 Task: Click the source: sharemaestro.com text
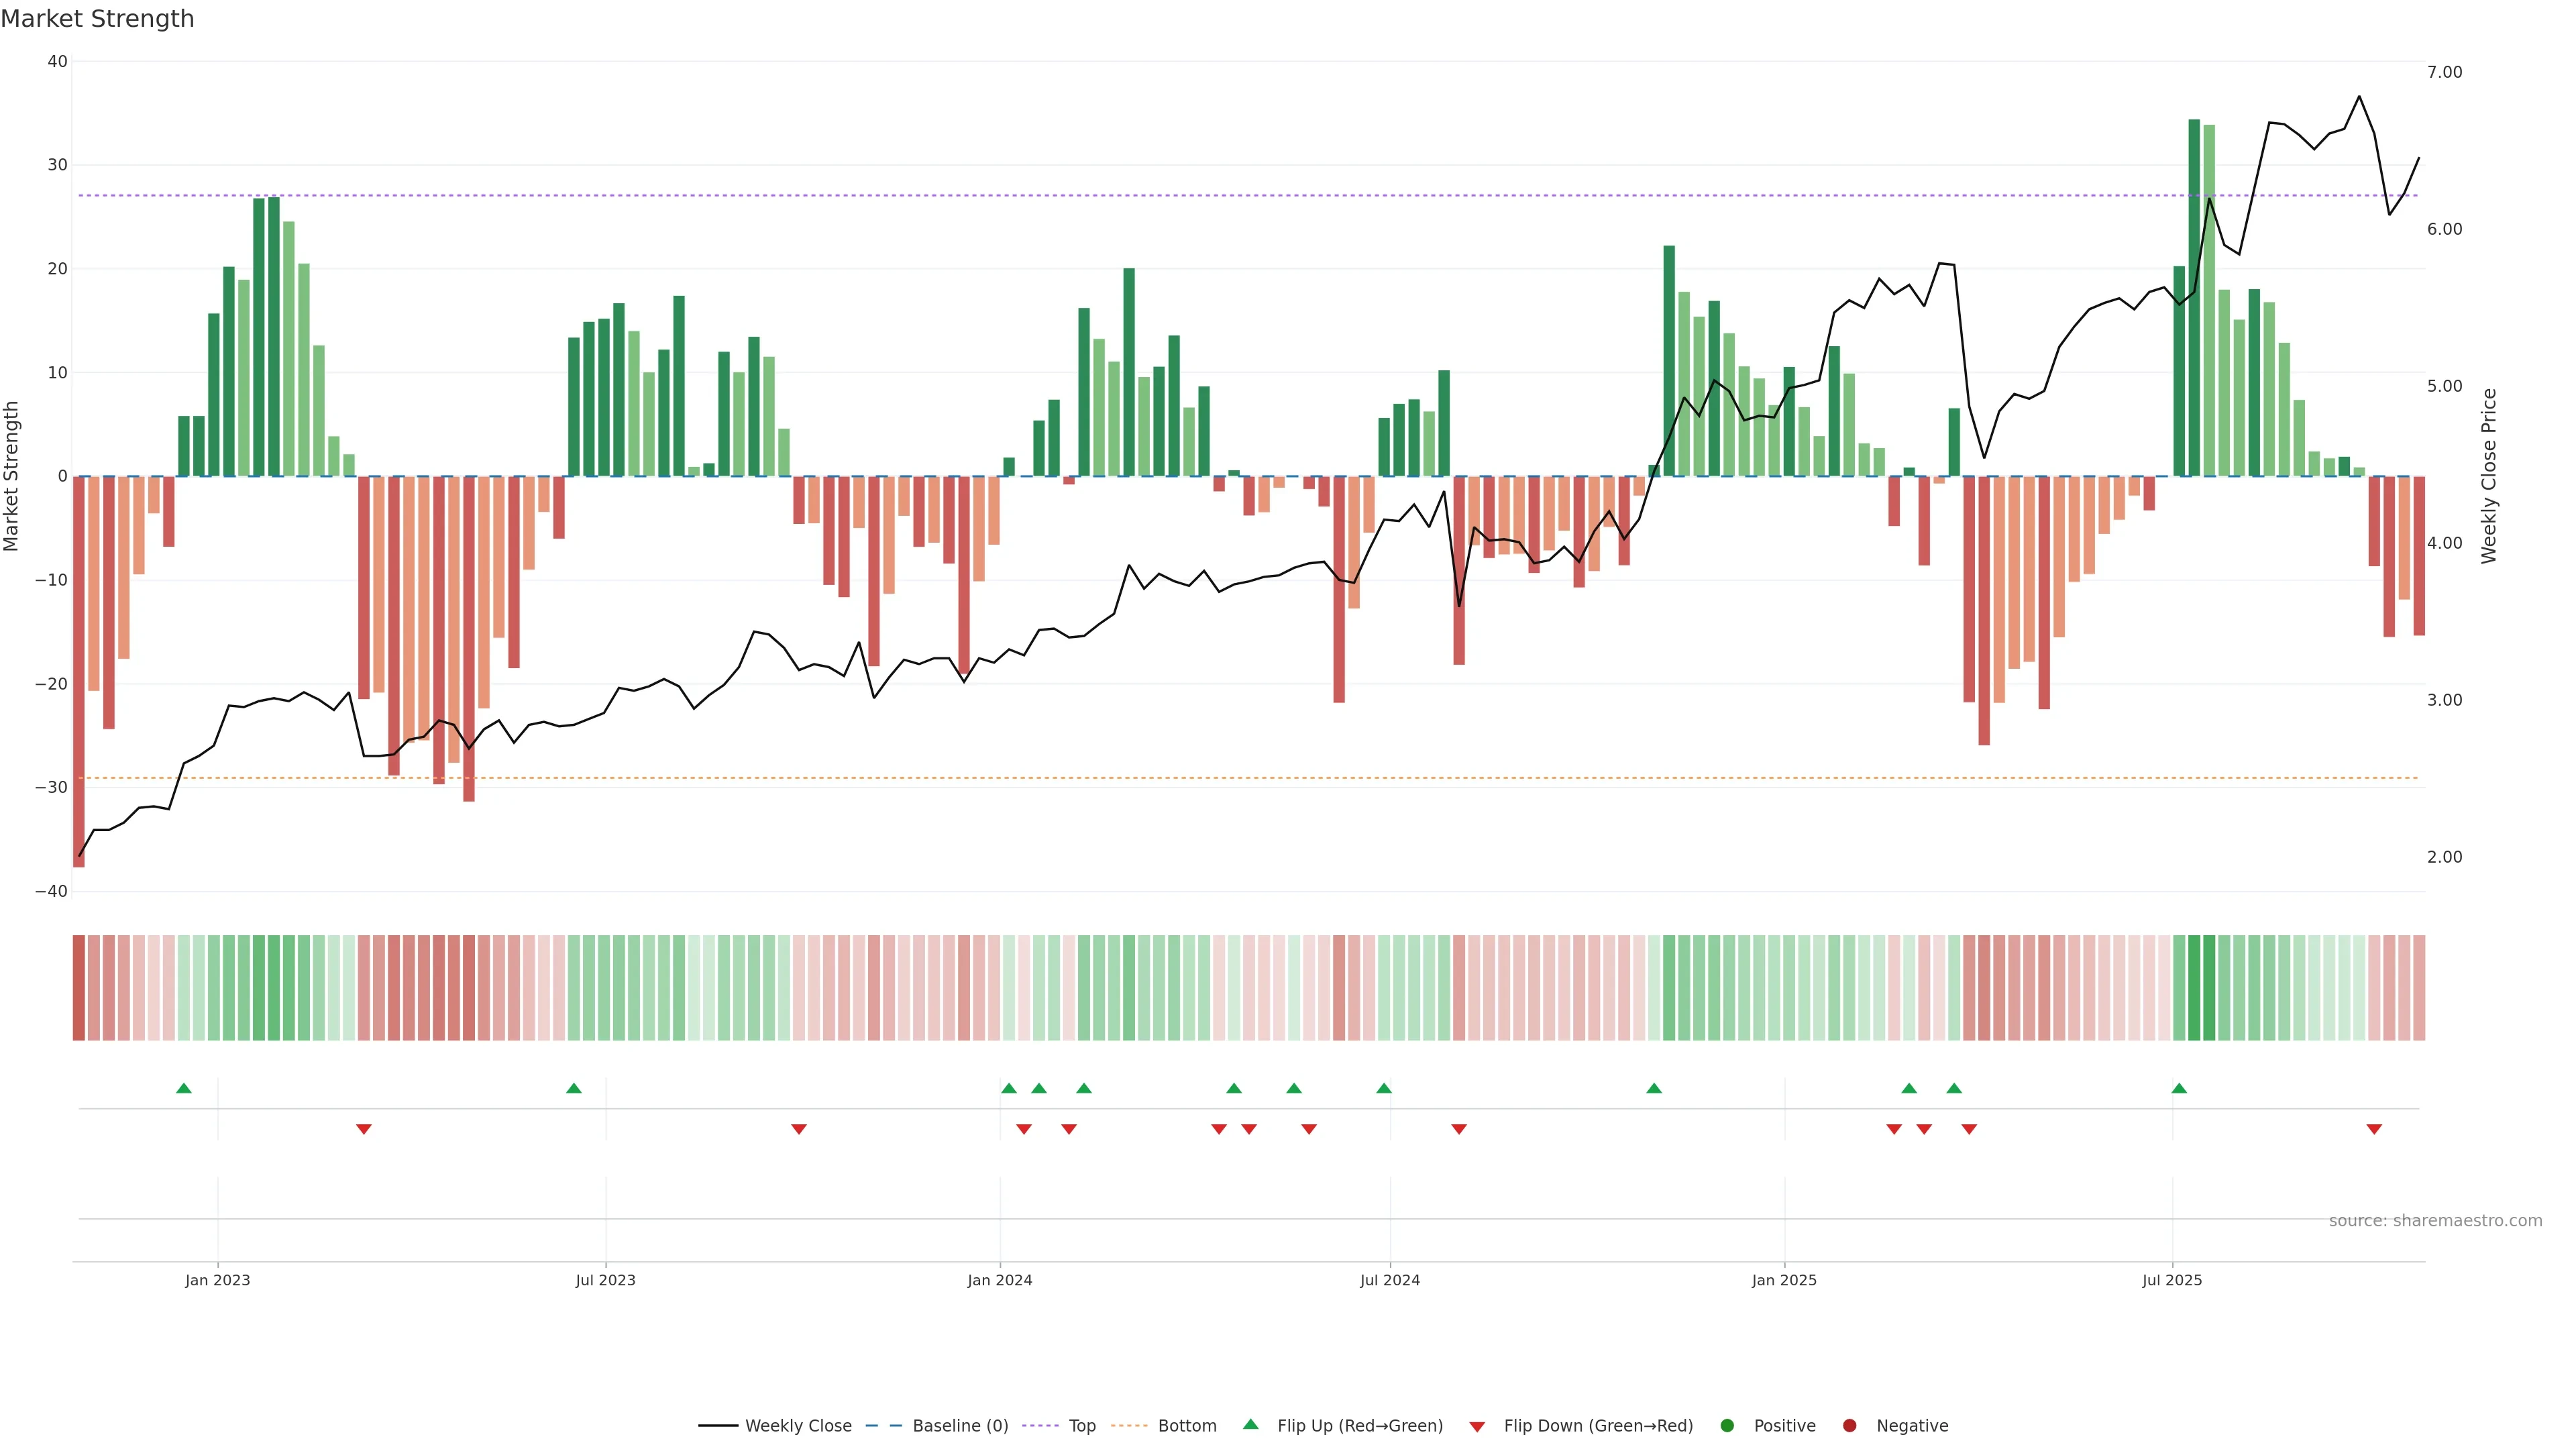pyautogui.click(x=2435, y=1221)
